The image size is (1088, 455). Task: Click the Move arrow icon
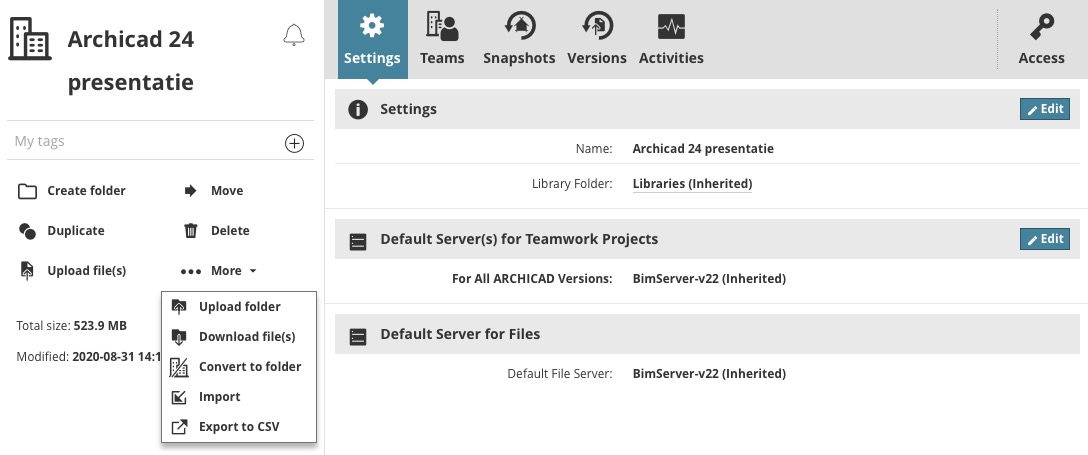click(190, 191)
